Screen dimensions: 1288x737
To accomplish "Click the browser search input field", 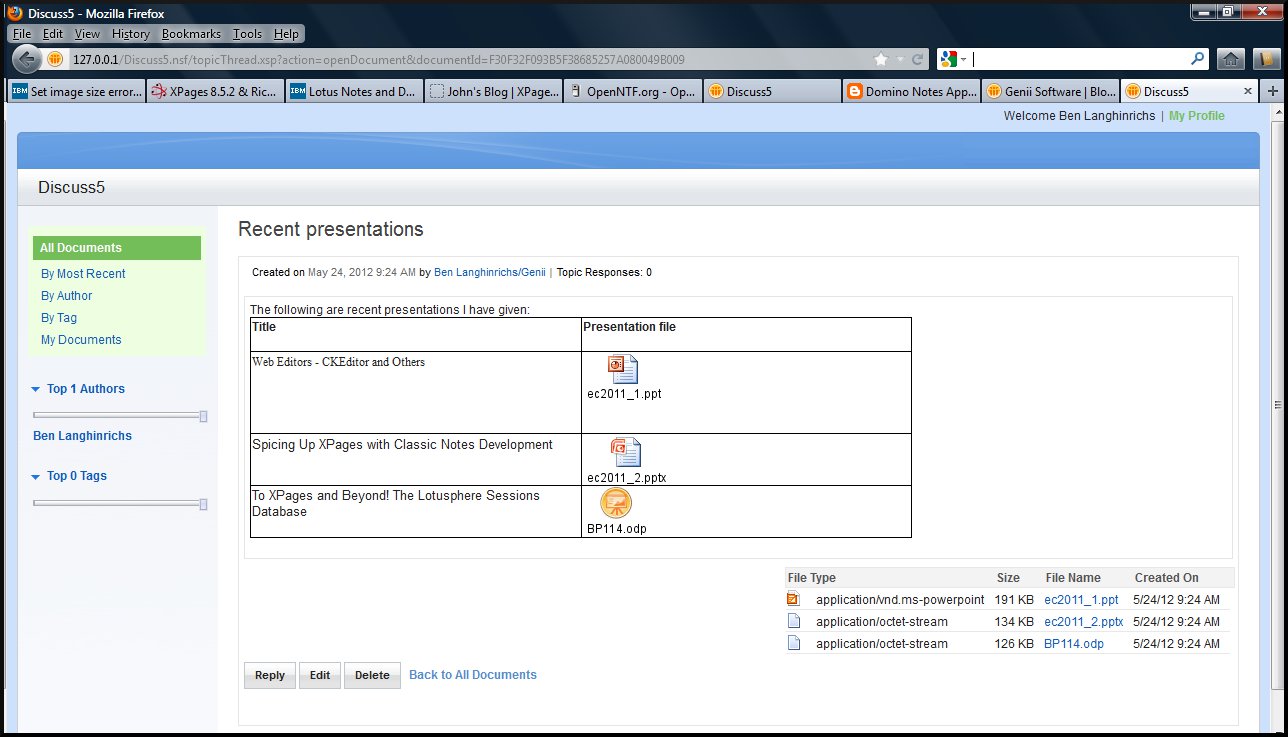I will point(1080,59).
